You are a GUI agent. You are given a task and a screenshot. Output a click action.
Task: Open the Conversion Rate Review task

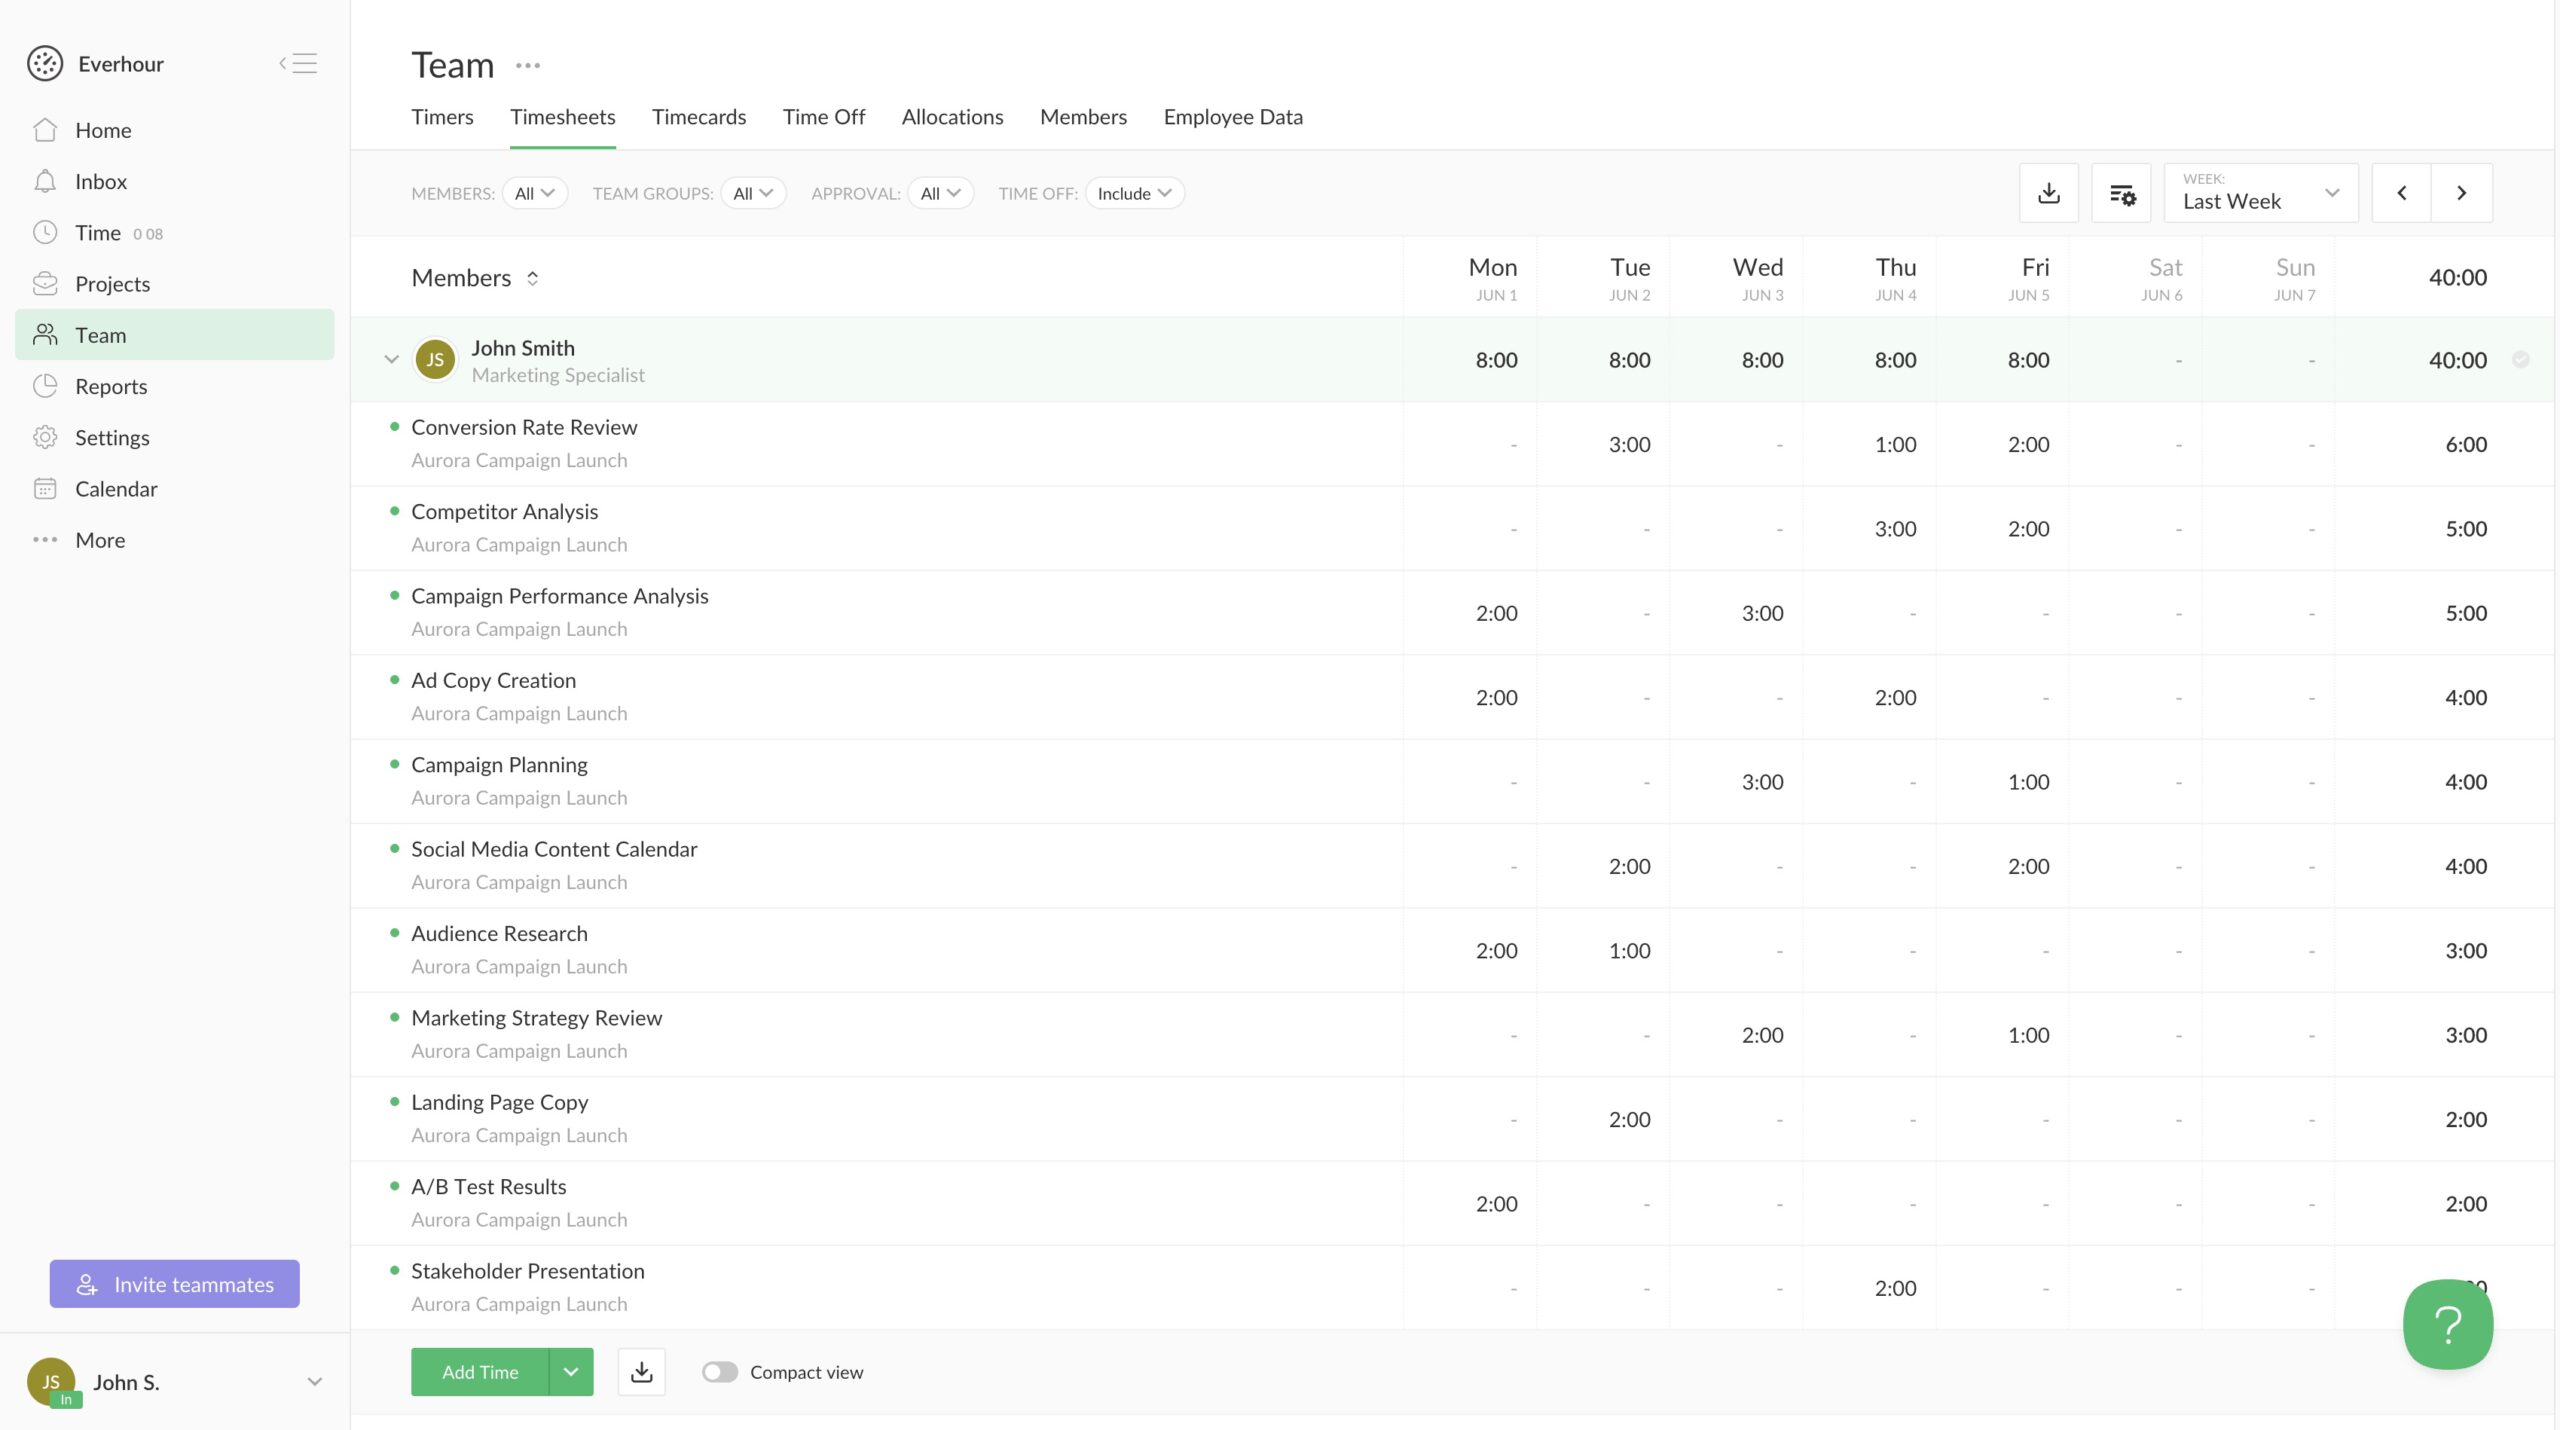point(524,427)
